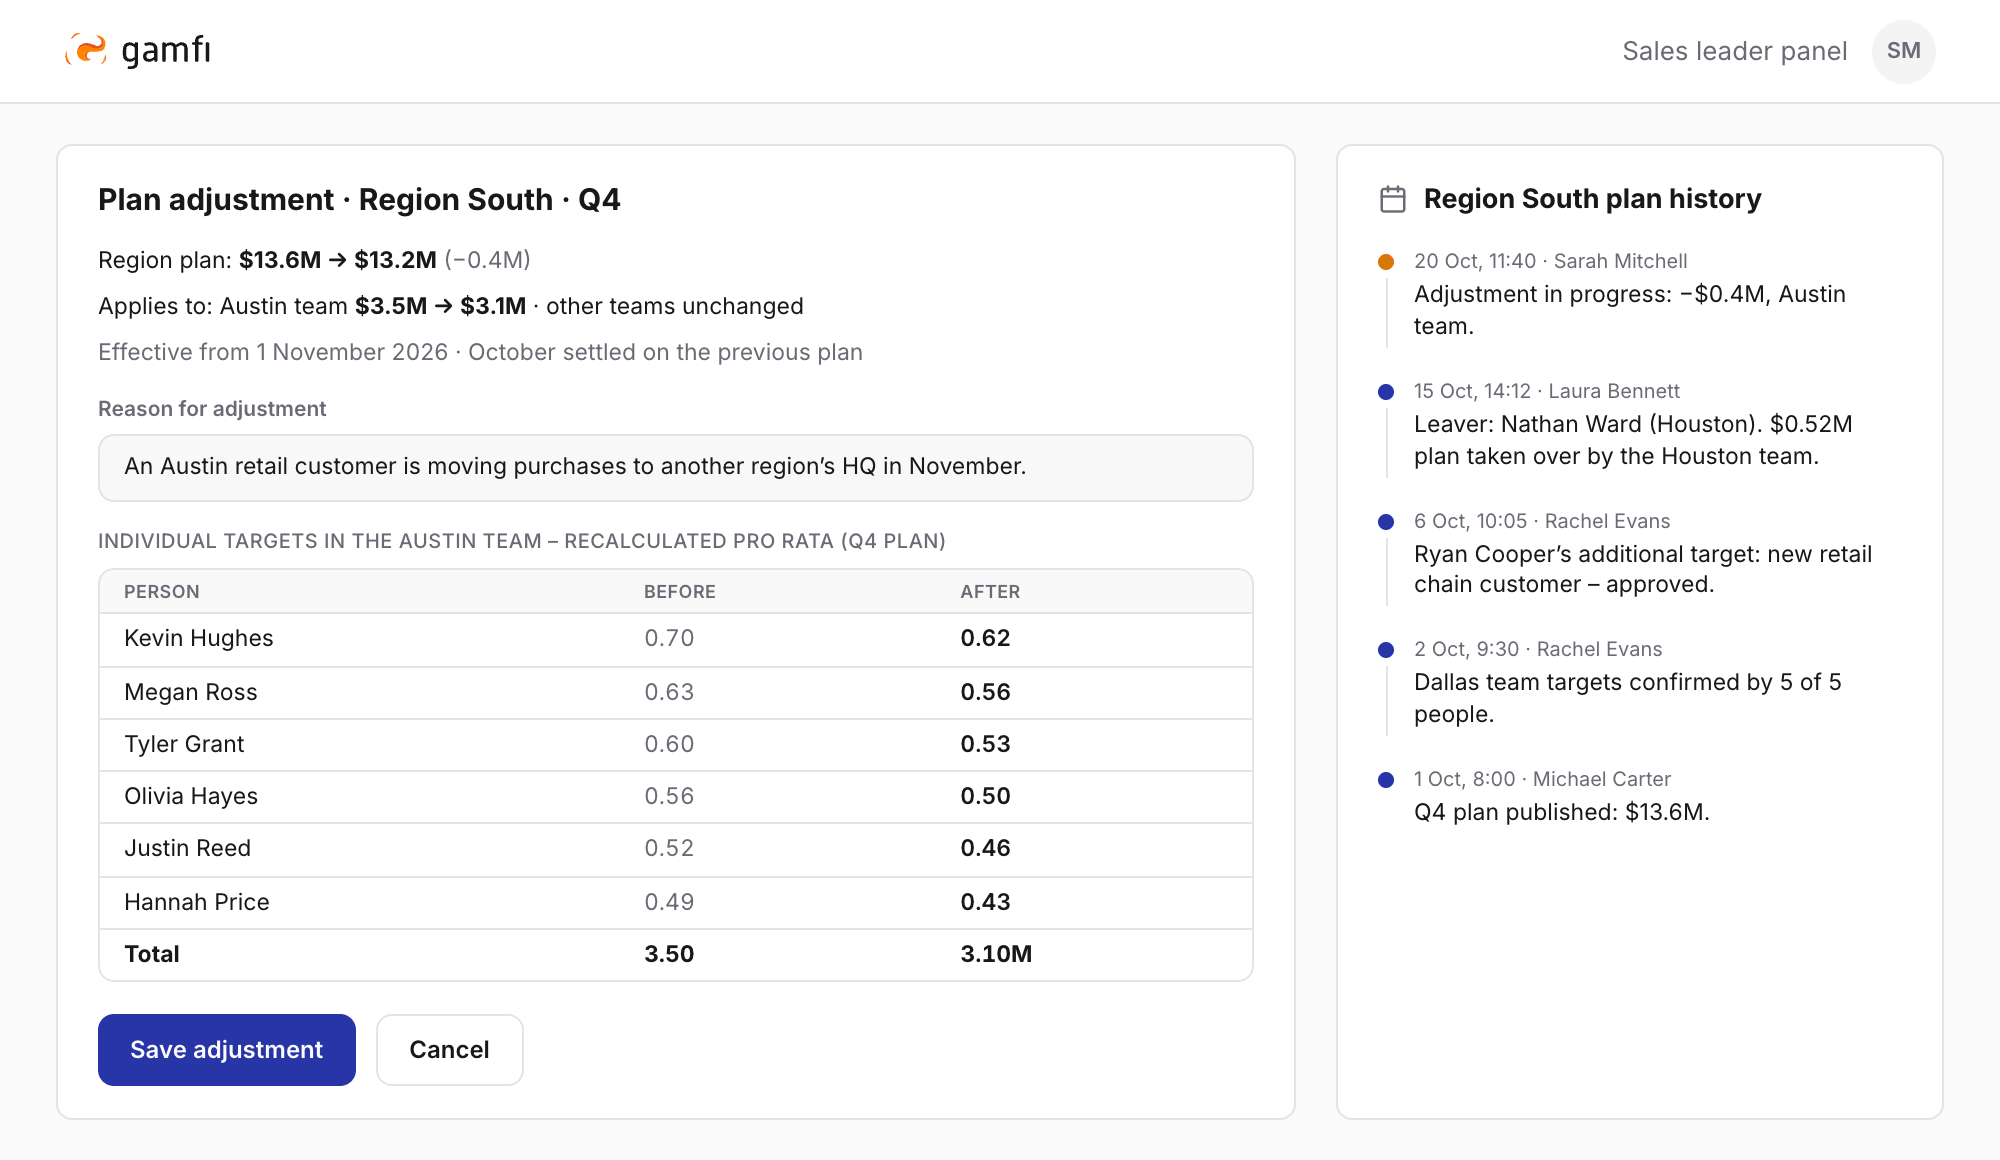Click the blue dot for 15 Oct entry
The width and height of the screenshot is (2000, 1160).
tap(1386, 392)
